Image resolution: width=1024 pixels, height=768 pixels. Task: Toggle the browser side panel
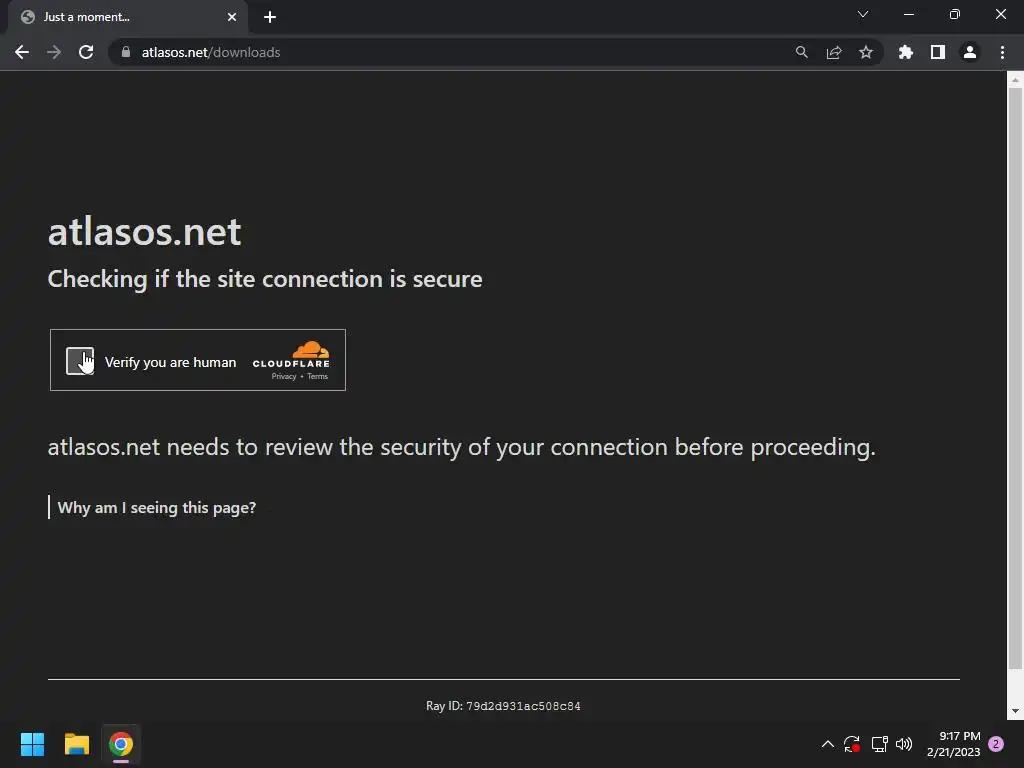(938, 52)
